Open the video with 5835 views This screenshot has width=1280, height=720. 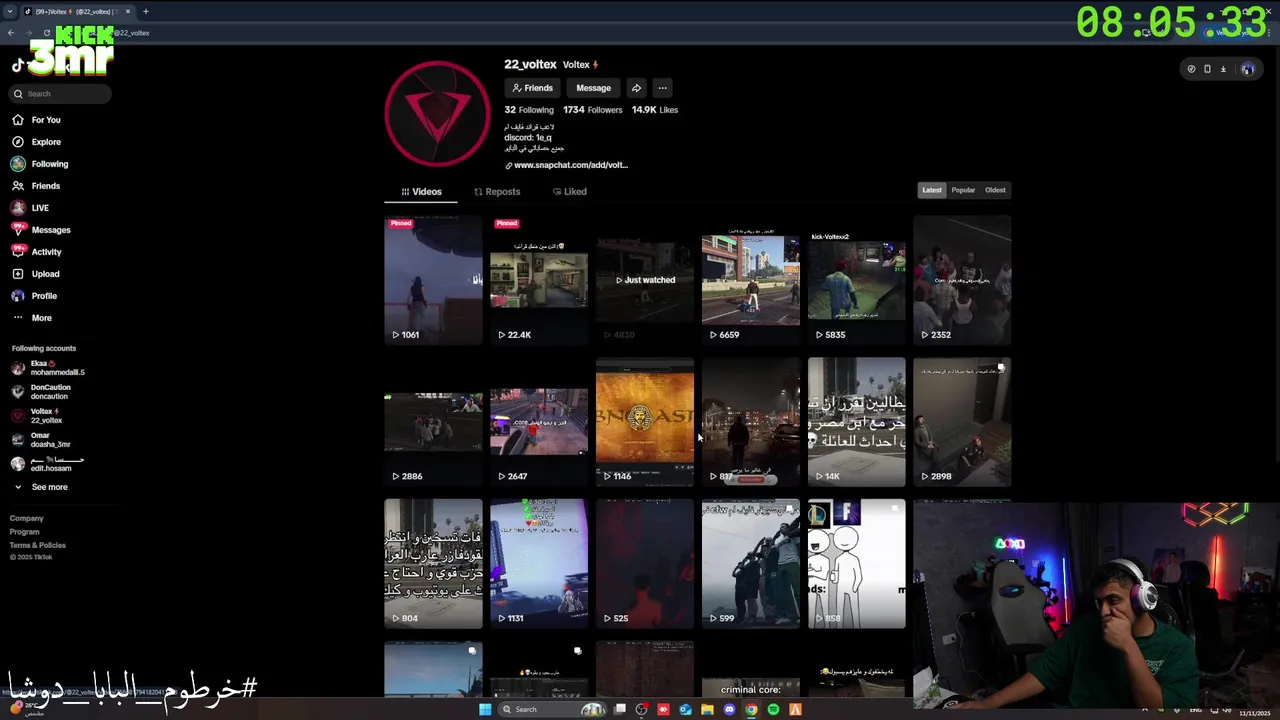[857, 280]
